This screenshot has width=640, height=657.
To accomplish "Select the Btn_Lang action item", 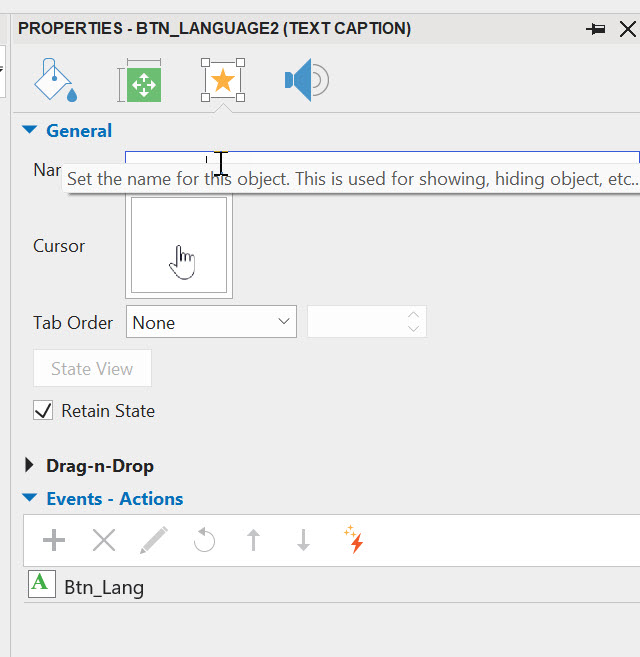I will point(104,587).
